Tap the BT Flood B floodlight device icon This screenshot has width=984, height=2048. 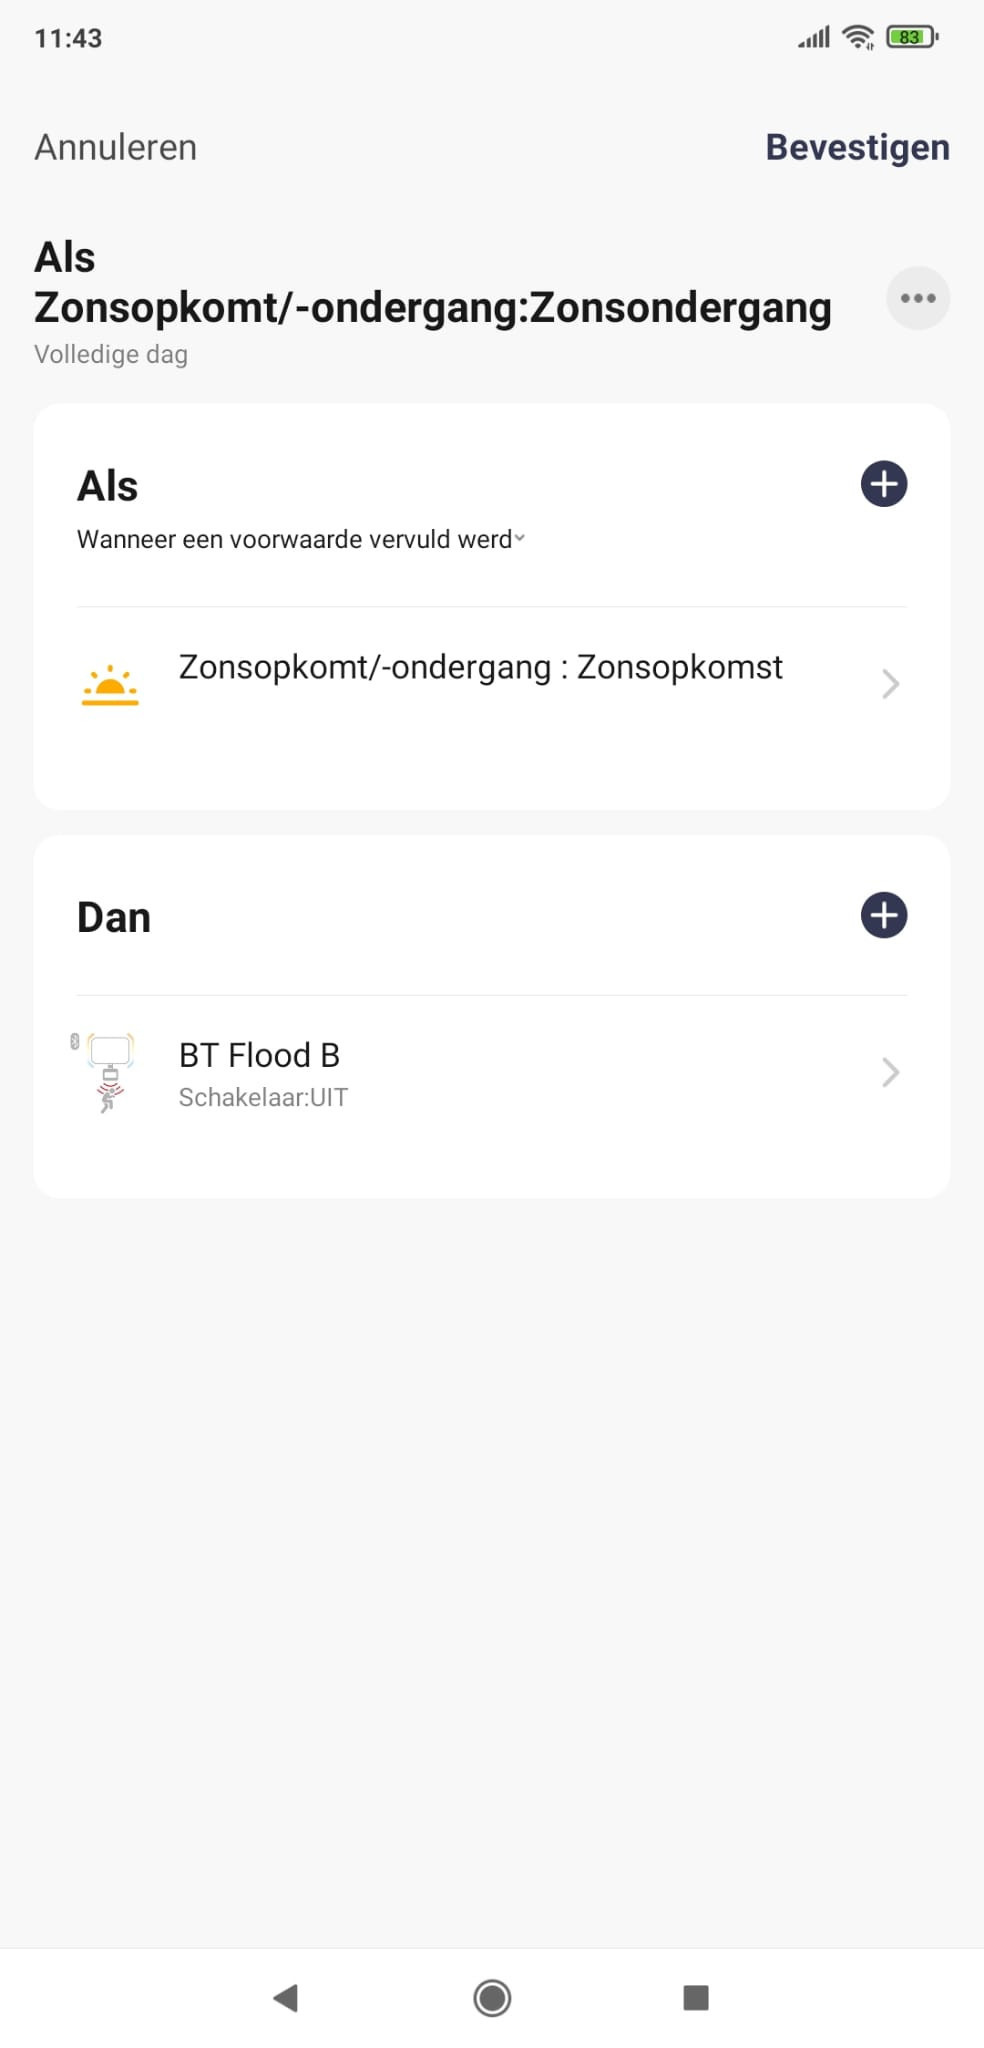(103, 1072)
